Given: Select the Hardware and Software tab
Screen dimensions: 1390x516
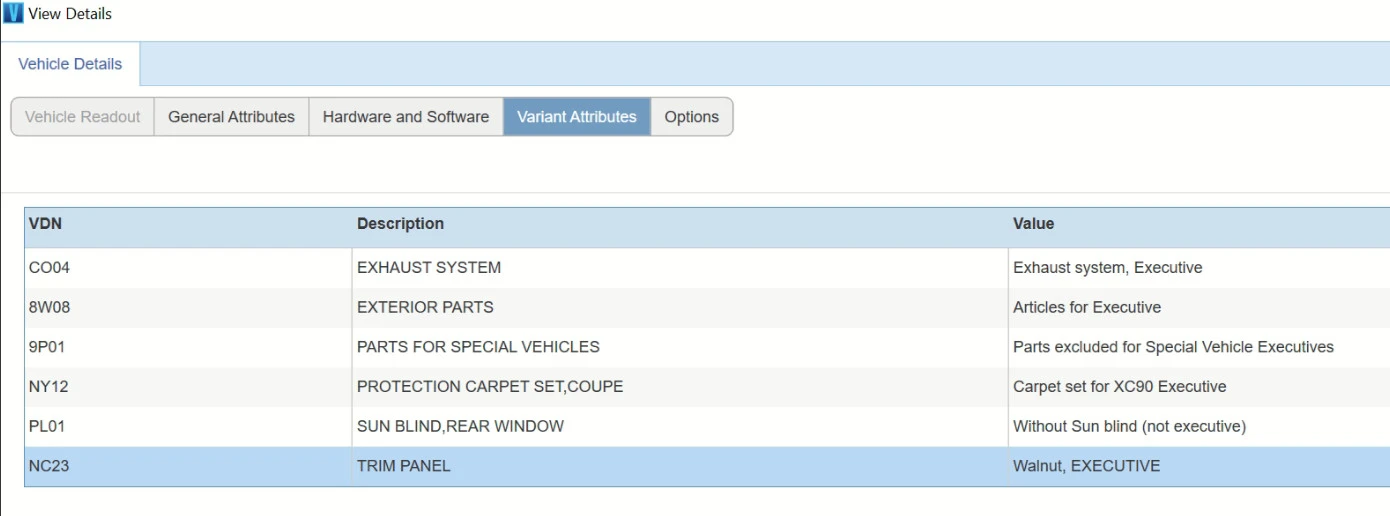Looking at the screenshot, I should (405, 117).
